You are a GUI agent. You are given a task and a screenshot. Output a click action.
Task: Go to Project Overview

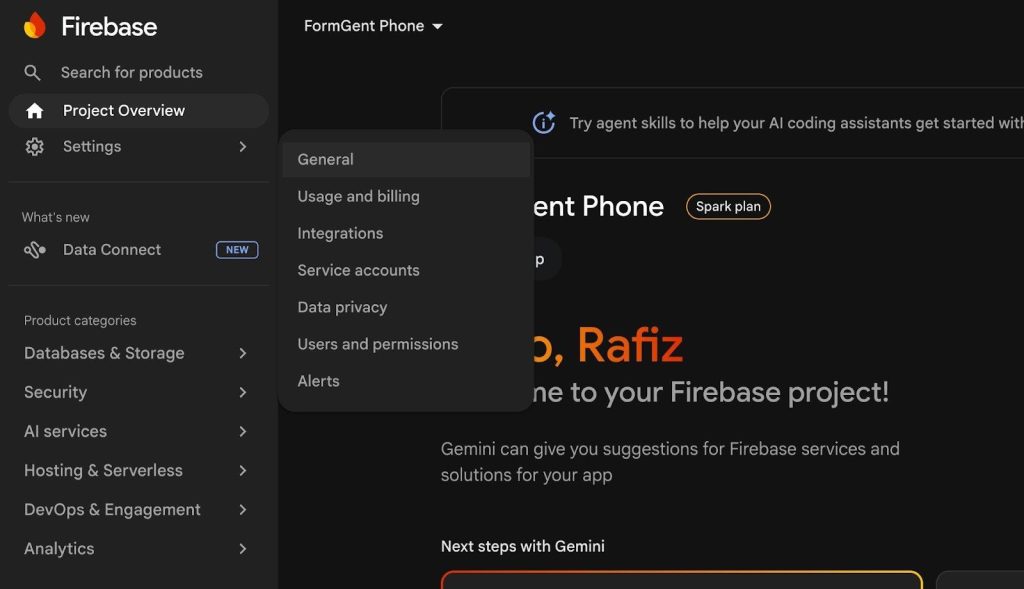138,111
